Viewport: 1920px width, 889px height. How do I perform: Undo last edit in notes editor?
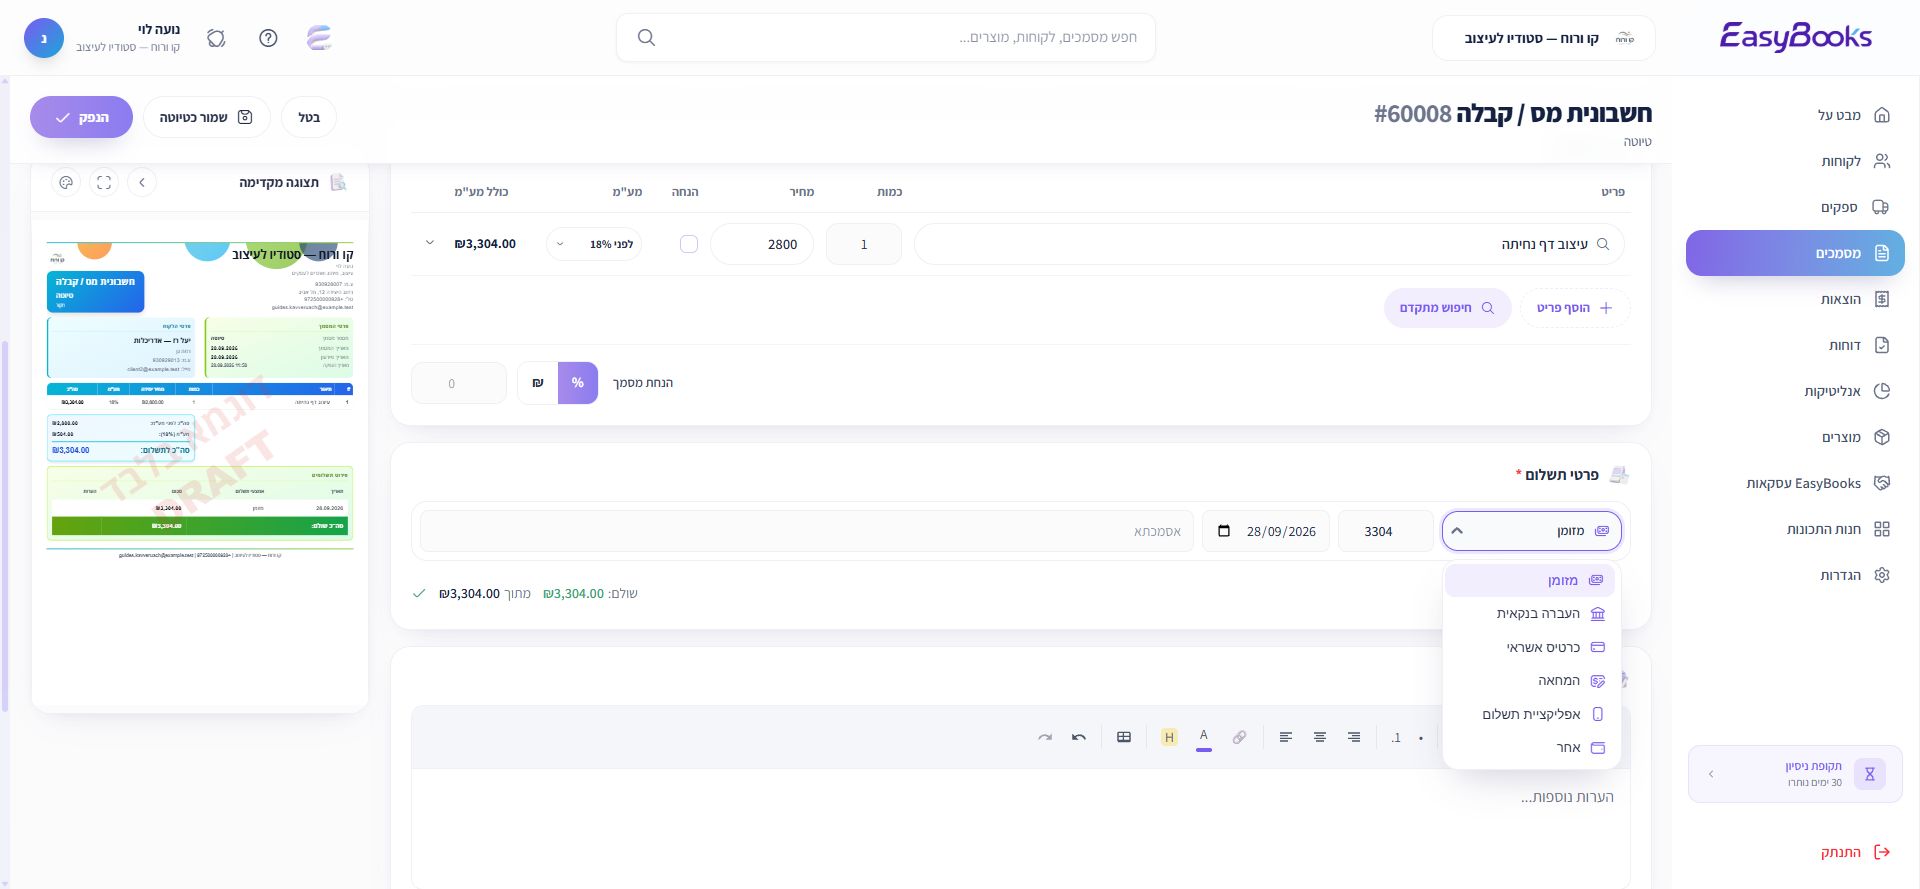1079,737
